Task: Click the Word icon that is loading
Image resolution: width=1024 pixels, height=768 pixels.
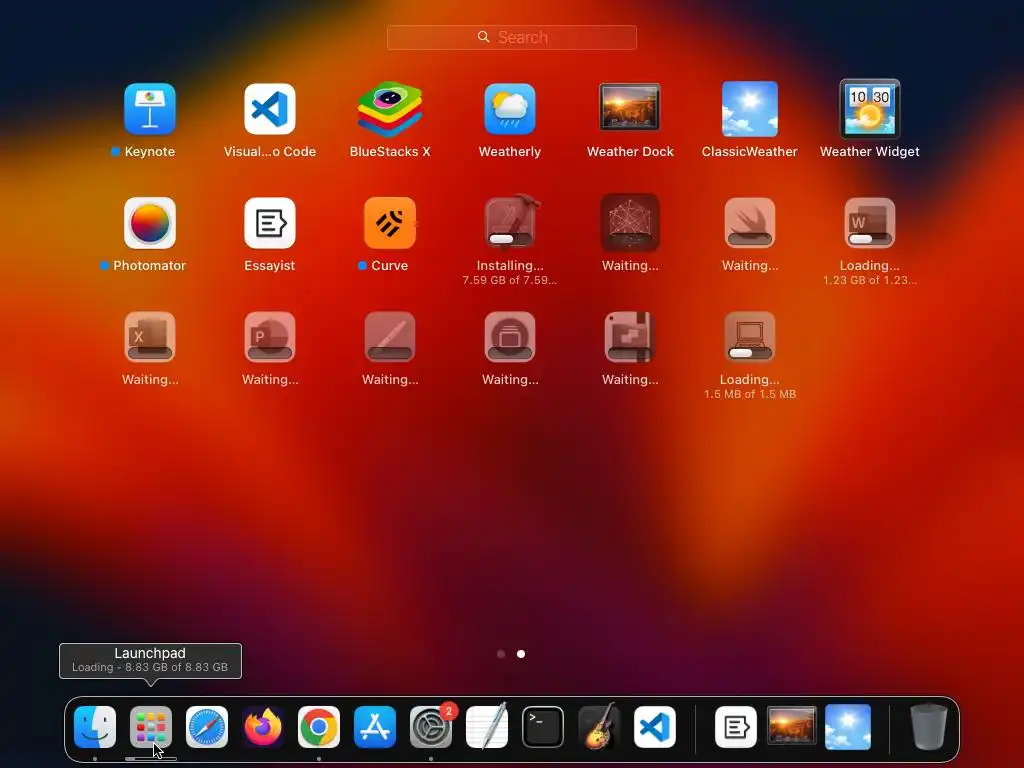Action: (870, 223)
